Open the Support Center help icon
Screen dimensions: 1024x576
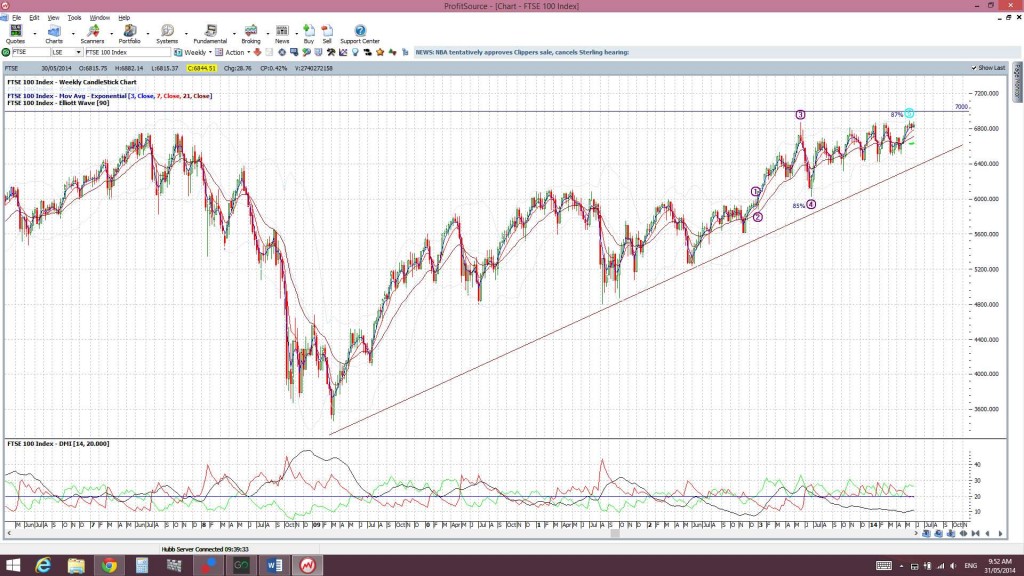tap(360, 34)
